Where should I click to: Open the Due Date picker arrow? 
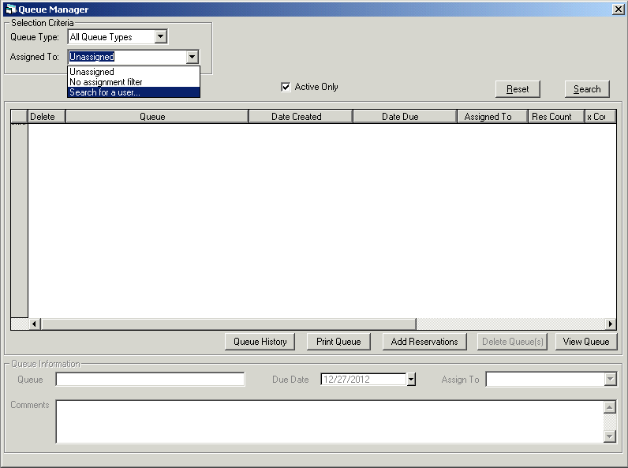pos(411,379)
